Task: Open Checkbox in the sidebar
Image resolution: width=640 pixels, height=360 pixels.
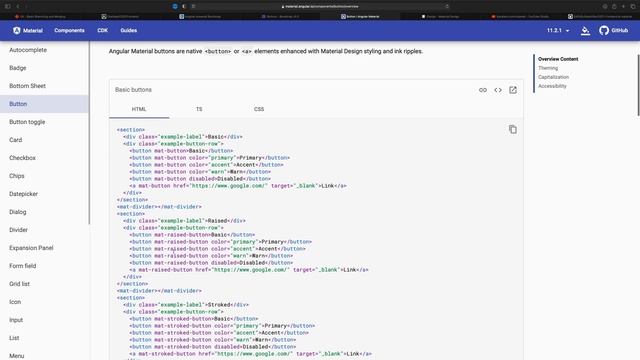Action: pos(44,158)
